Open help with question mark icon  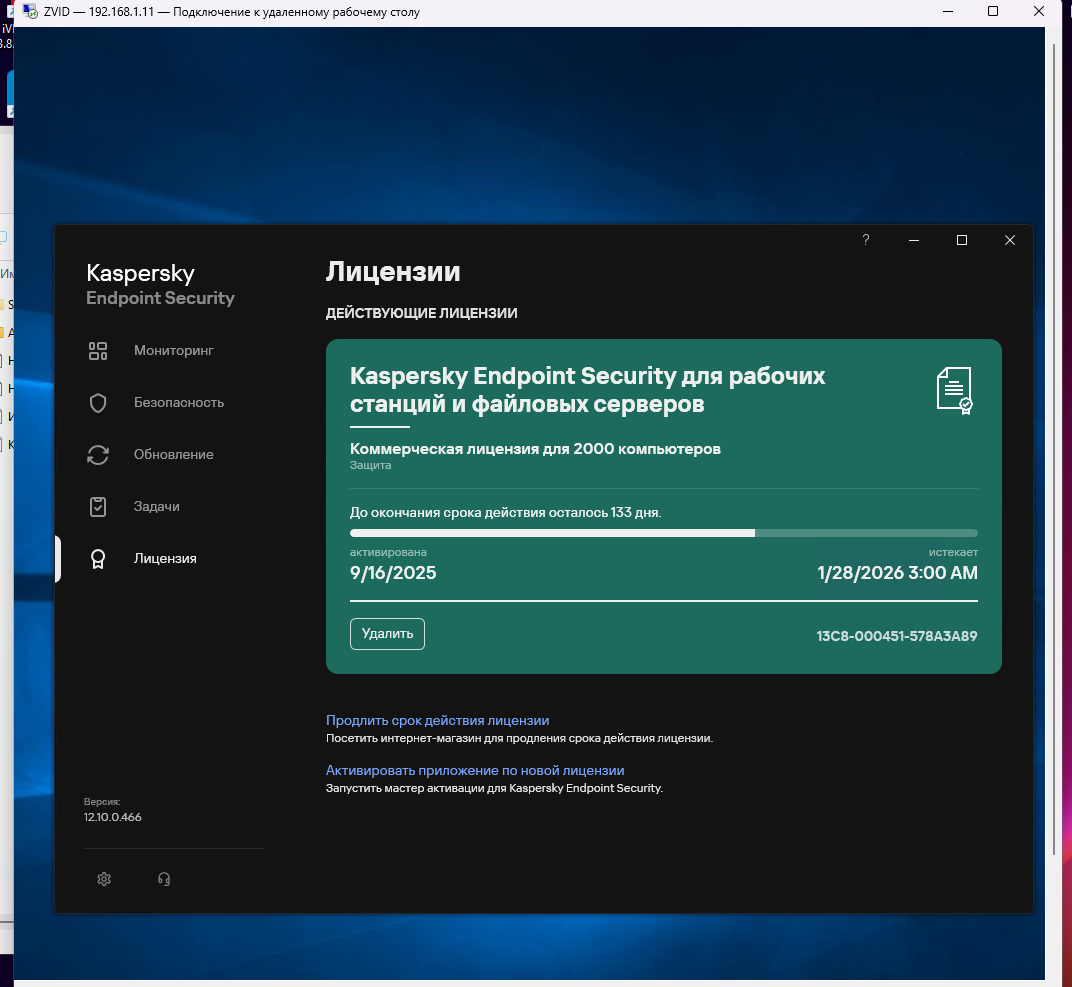coord(866,240)
